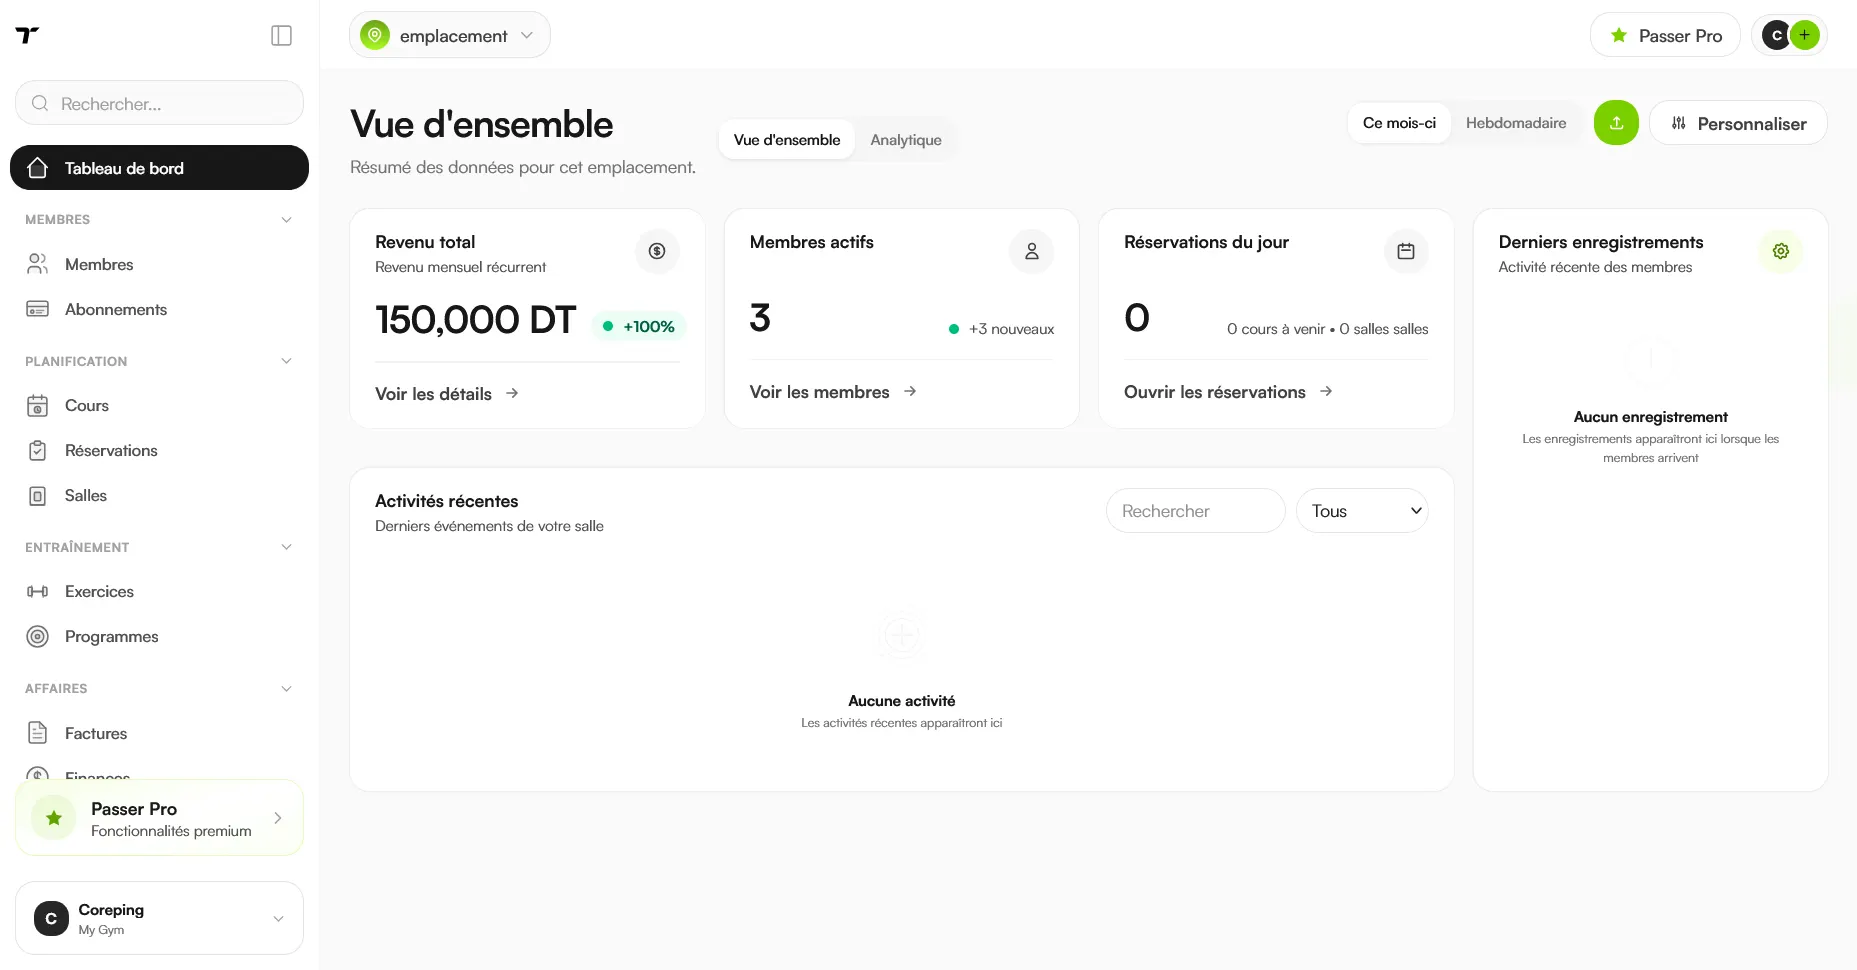
Task: Open Salles in the sidebar
Action: click(160, 495)
